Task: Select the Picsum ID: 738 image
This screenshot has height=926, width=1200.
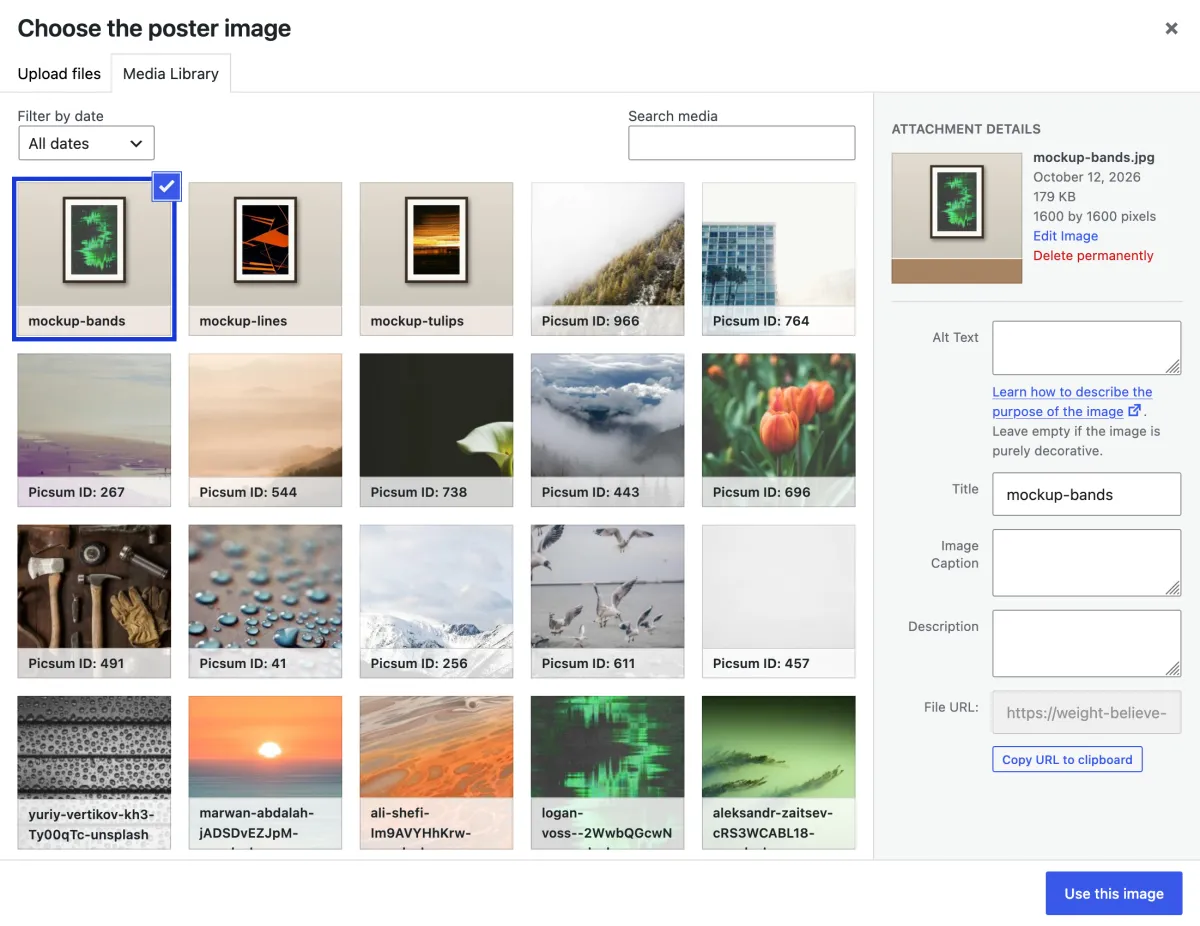Action: click(436, 430)
